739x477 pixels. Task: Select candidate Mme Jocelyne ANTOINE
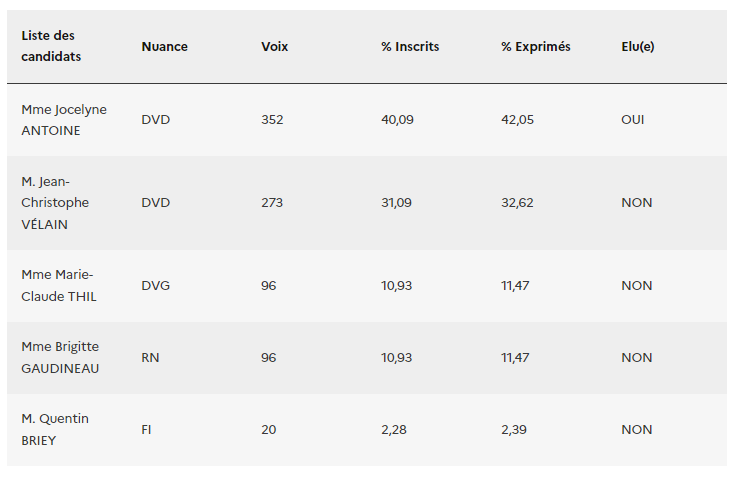(x=64, y=119)
